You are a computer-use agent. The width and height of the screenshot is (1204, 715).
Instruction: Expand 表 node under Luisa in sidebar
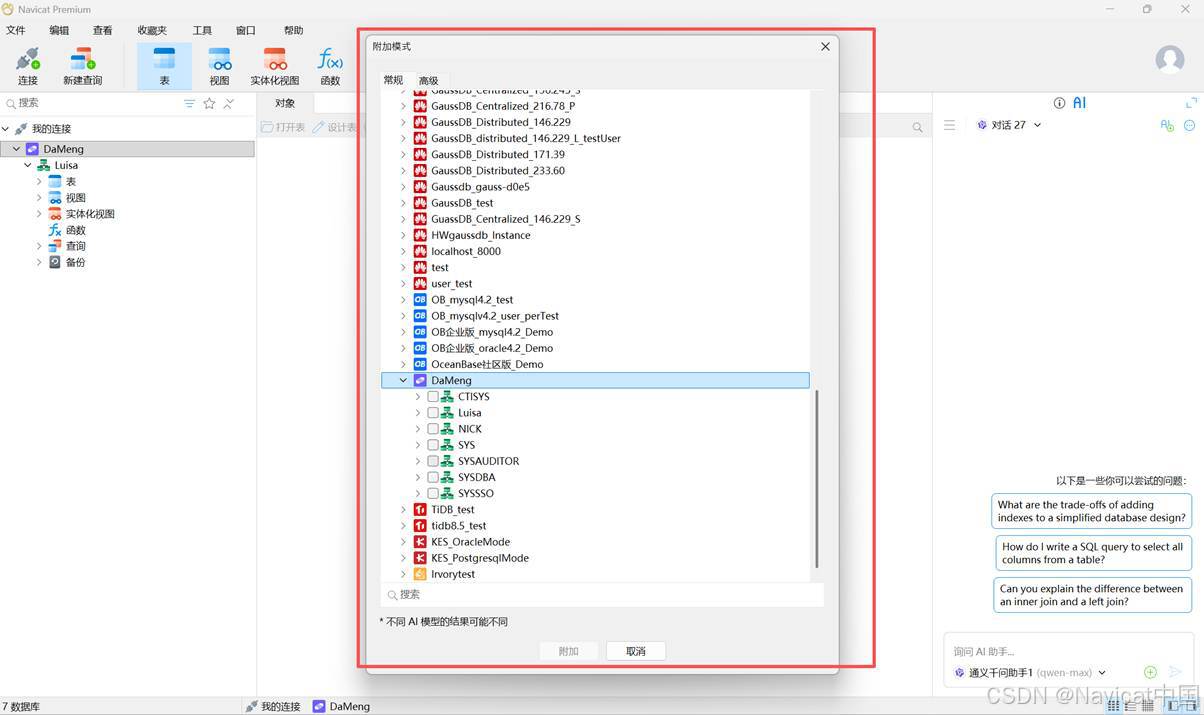click(x=39, y=182)
